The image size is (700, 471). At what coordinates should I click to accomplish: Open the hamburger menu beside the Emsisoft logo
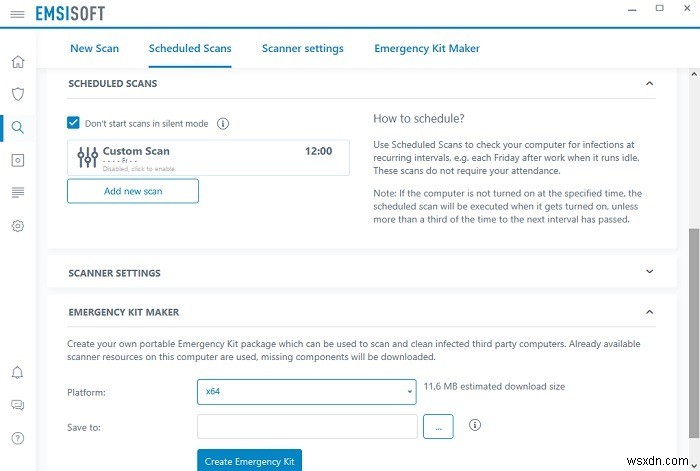pos(17,14)
